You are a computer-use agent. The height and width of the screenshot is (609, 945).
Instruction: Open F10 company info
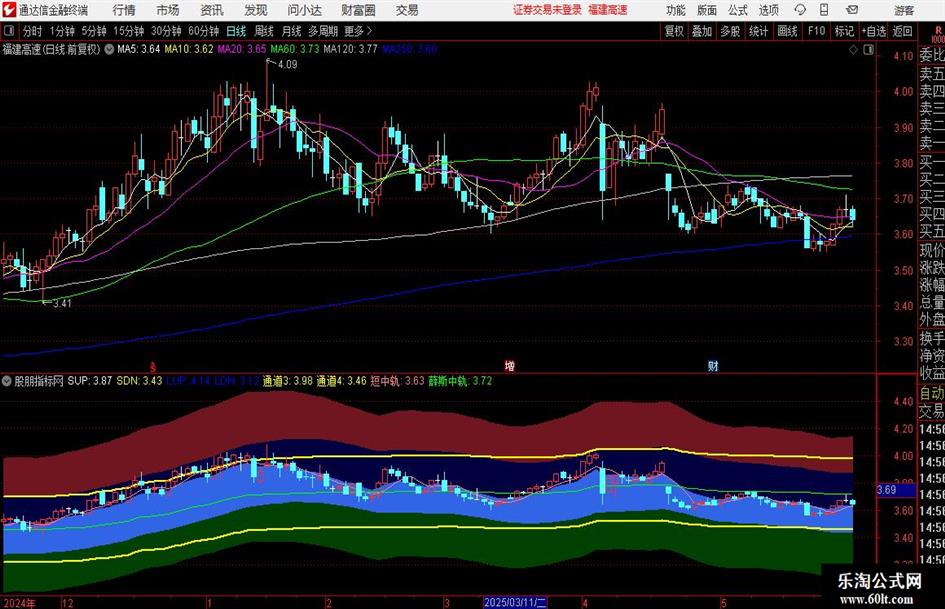pyautogui.click(x=816, y=31)
